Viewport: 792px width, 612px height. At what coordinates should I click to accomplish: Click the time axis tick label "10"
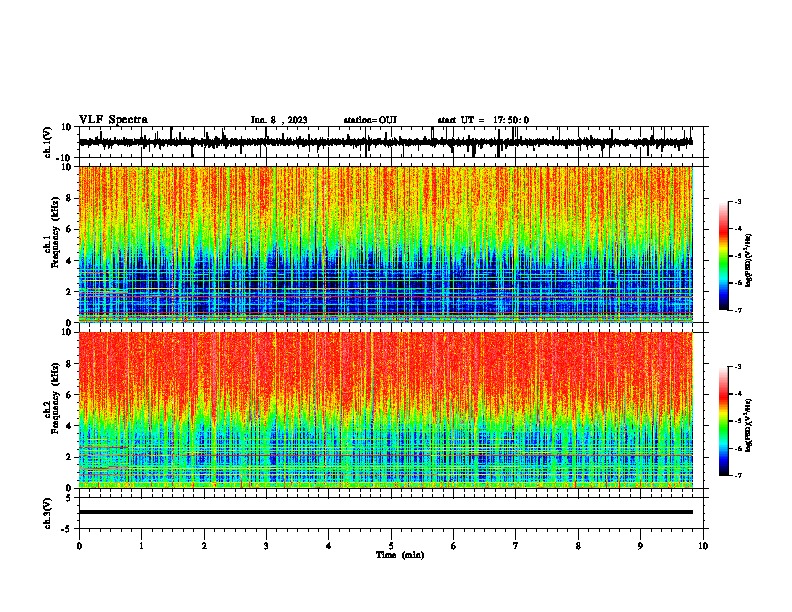(703, 546)
